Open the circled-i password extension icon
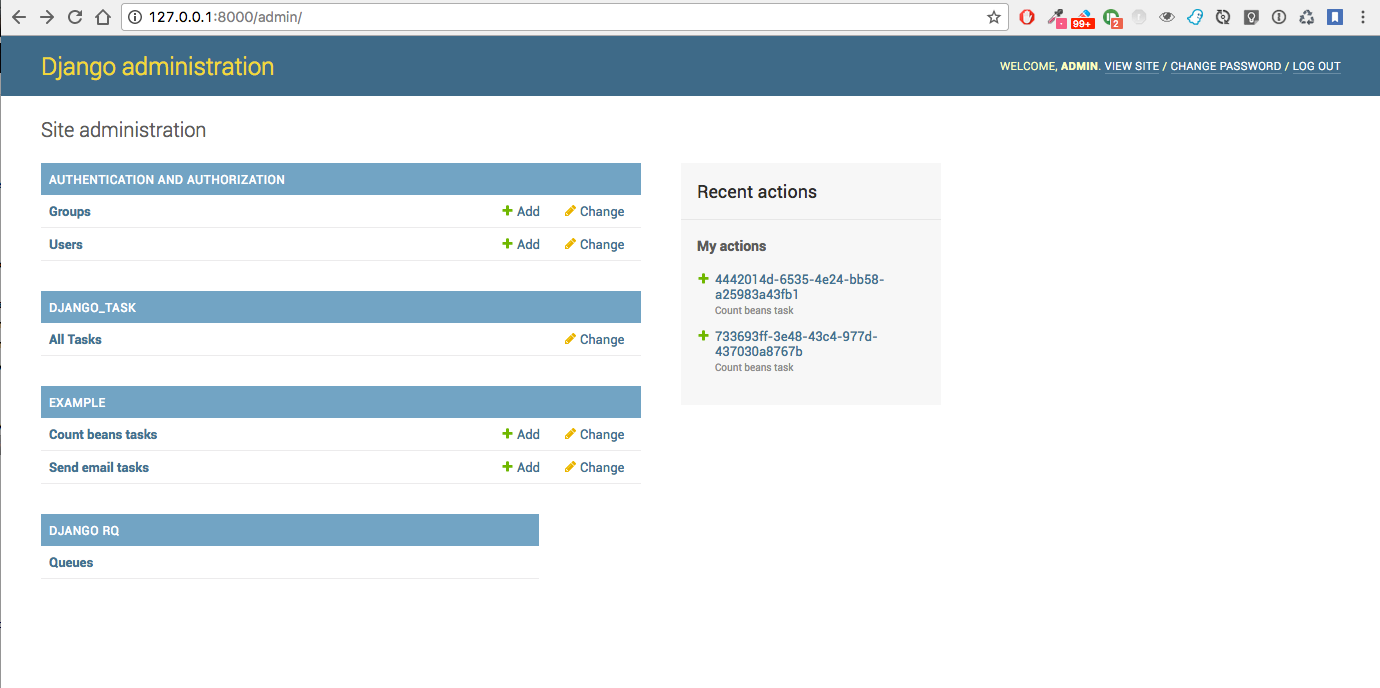 [x=1279, y=17]
